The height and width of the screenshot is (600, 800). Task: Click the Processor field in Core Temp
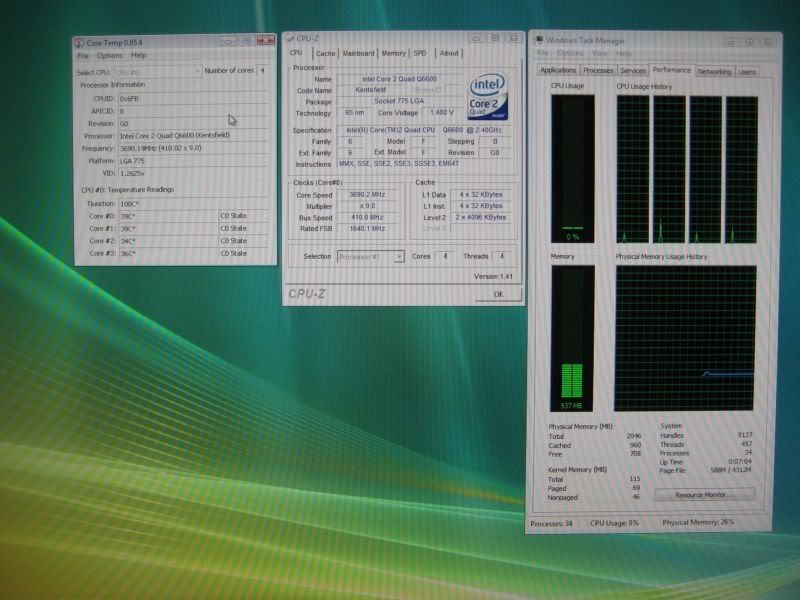click(193, 136)
